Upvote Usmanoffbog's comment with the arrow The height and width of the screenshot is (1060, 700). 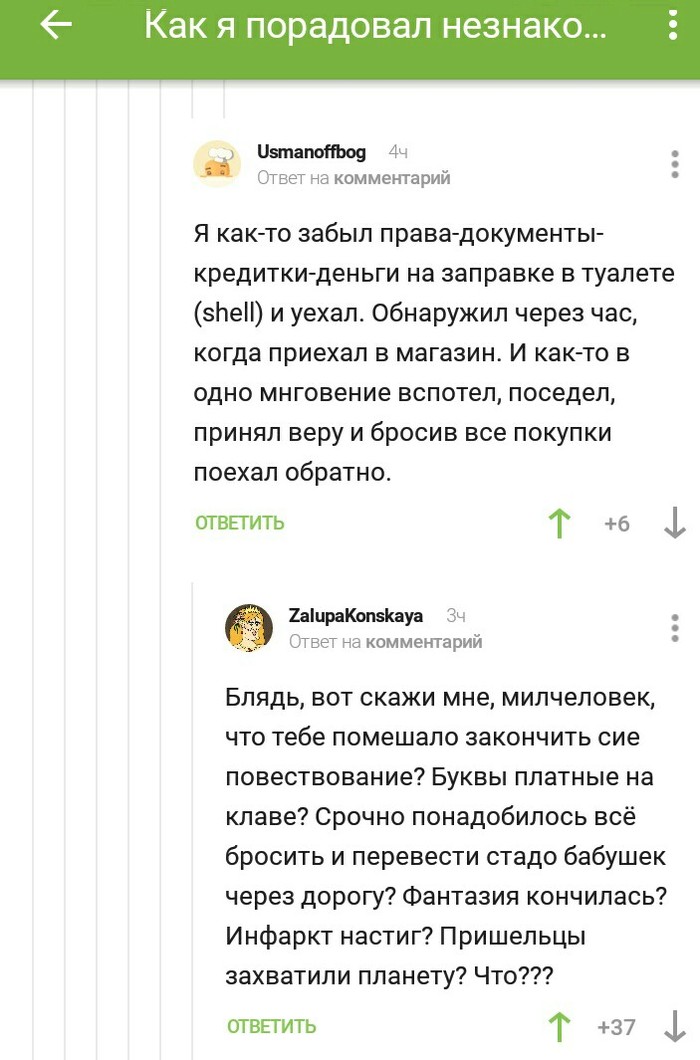(559, 521)
